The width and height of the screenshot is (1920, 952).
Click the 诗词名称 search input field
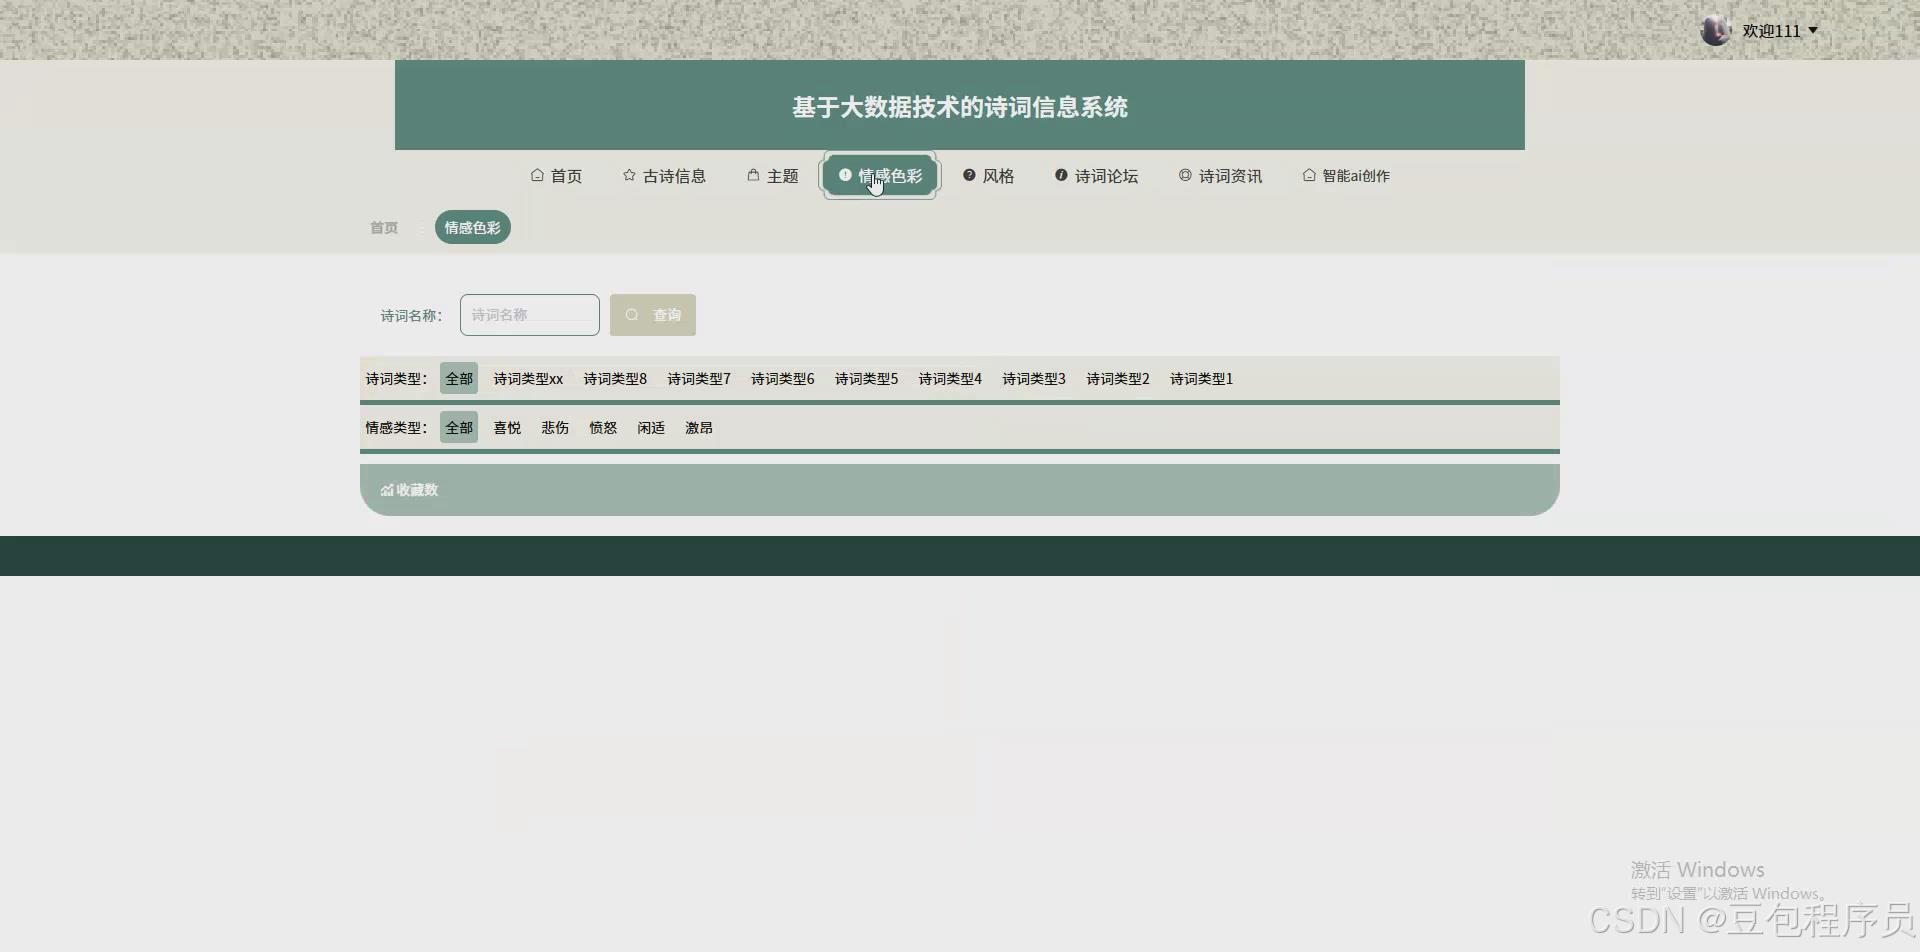click(x=529, y=314)
